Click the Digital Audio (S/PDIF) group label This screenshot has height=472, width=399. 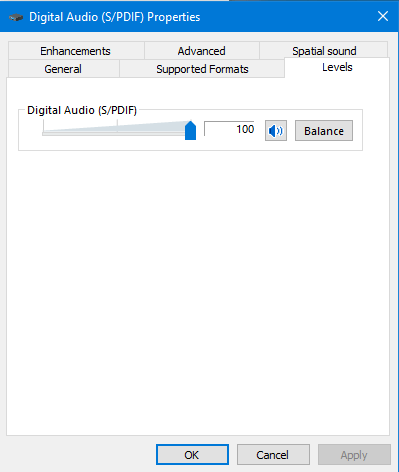82,110
